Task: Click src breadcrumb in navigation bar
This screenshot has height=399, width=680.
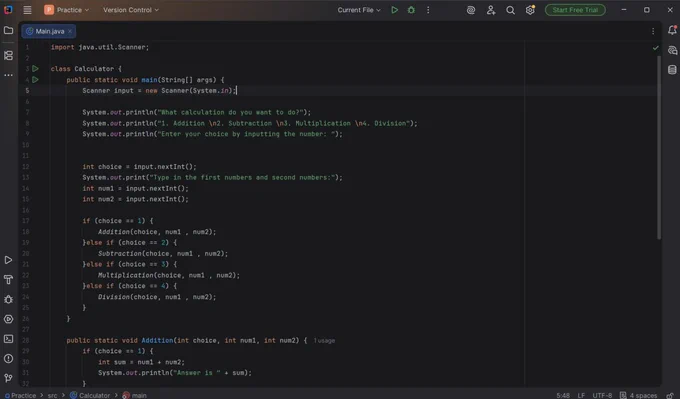Action: click(x=52, y=396)
